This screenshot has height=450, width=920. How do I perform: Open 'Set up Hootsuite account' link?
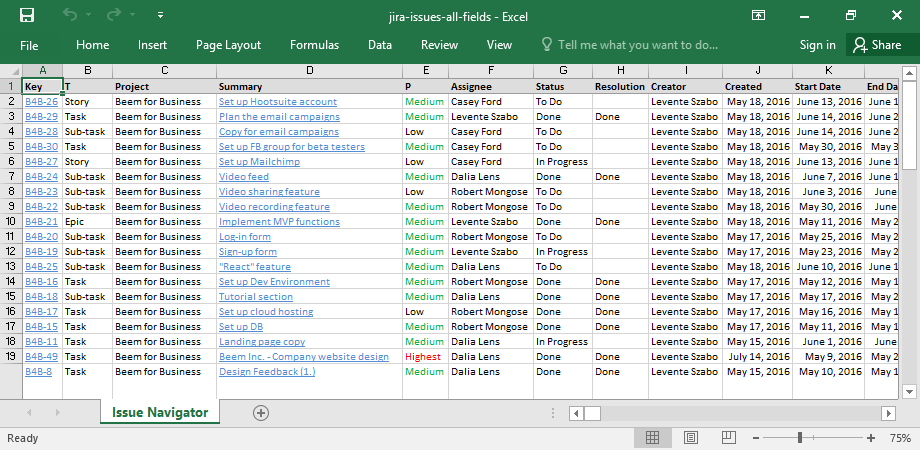coord(278,101)
